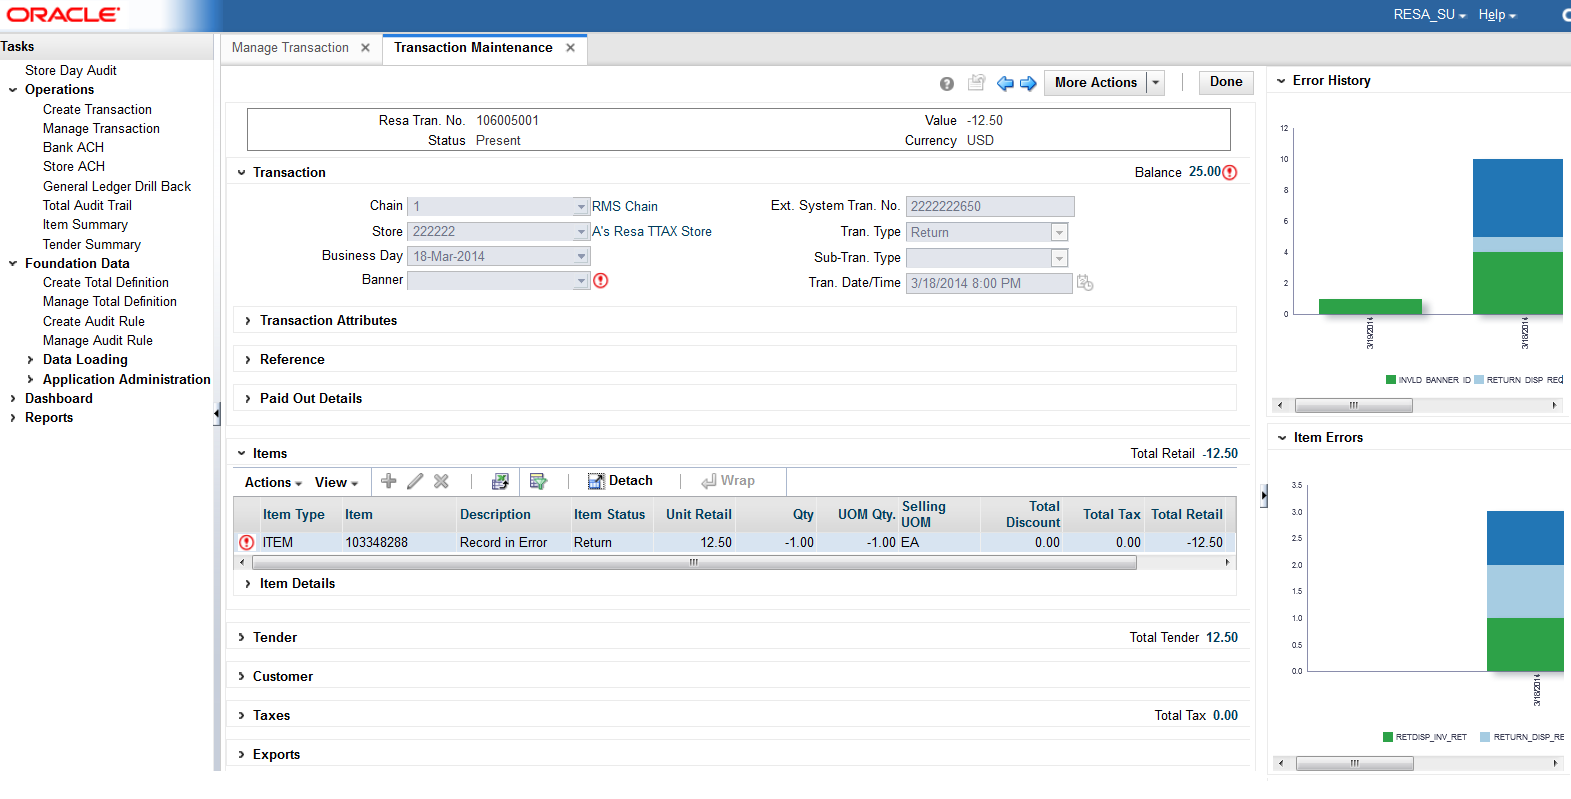Open Create Transaction in Tasks
The image size is (1571, 799).
click(x=97, y=110)
